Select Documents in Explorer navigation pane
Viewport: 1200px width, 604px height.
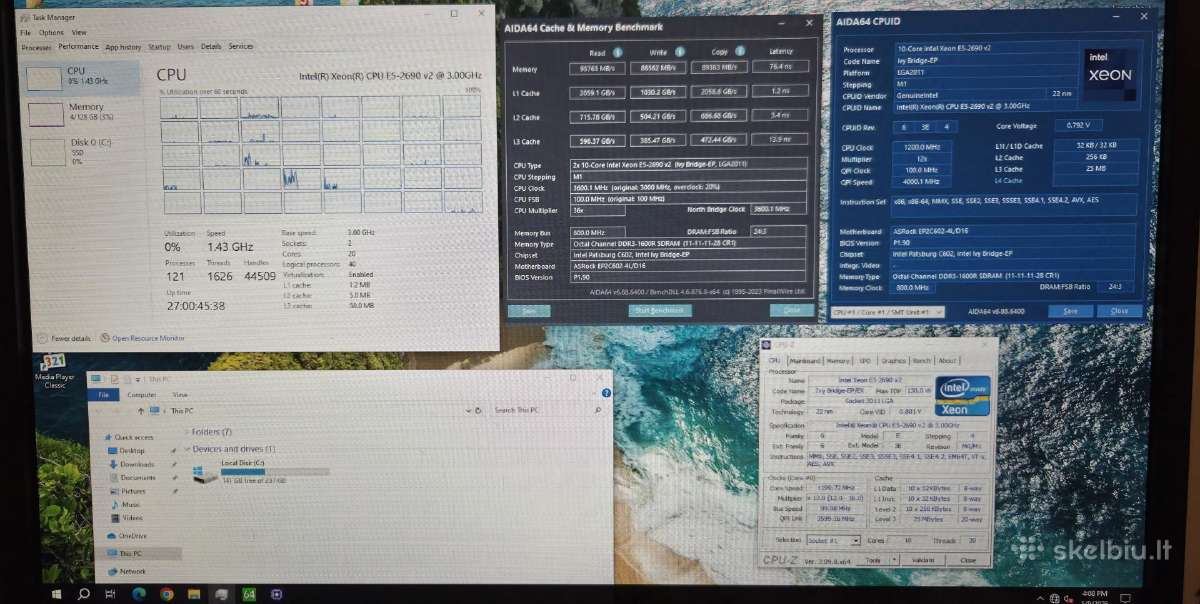click(x=137, y=478)
